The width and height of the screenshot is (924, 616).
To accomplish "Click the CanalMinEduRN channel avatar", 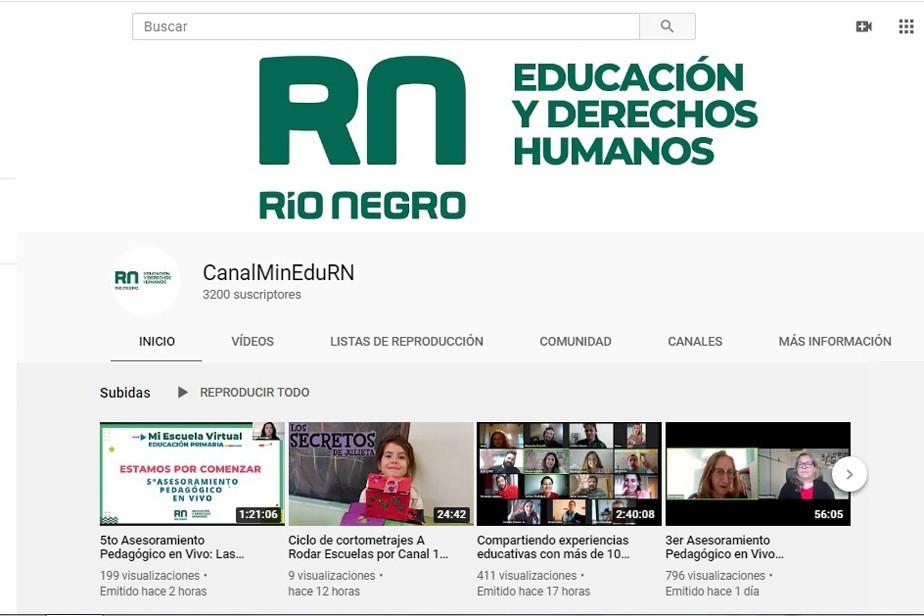I will tap(146, 281).
